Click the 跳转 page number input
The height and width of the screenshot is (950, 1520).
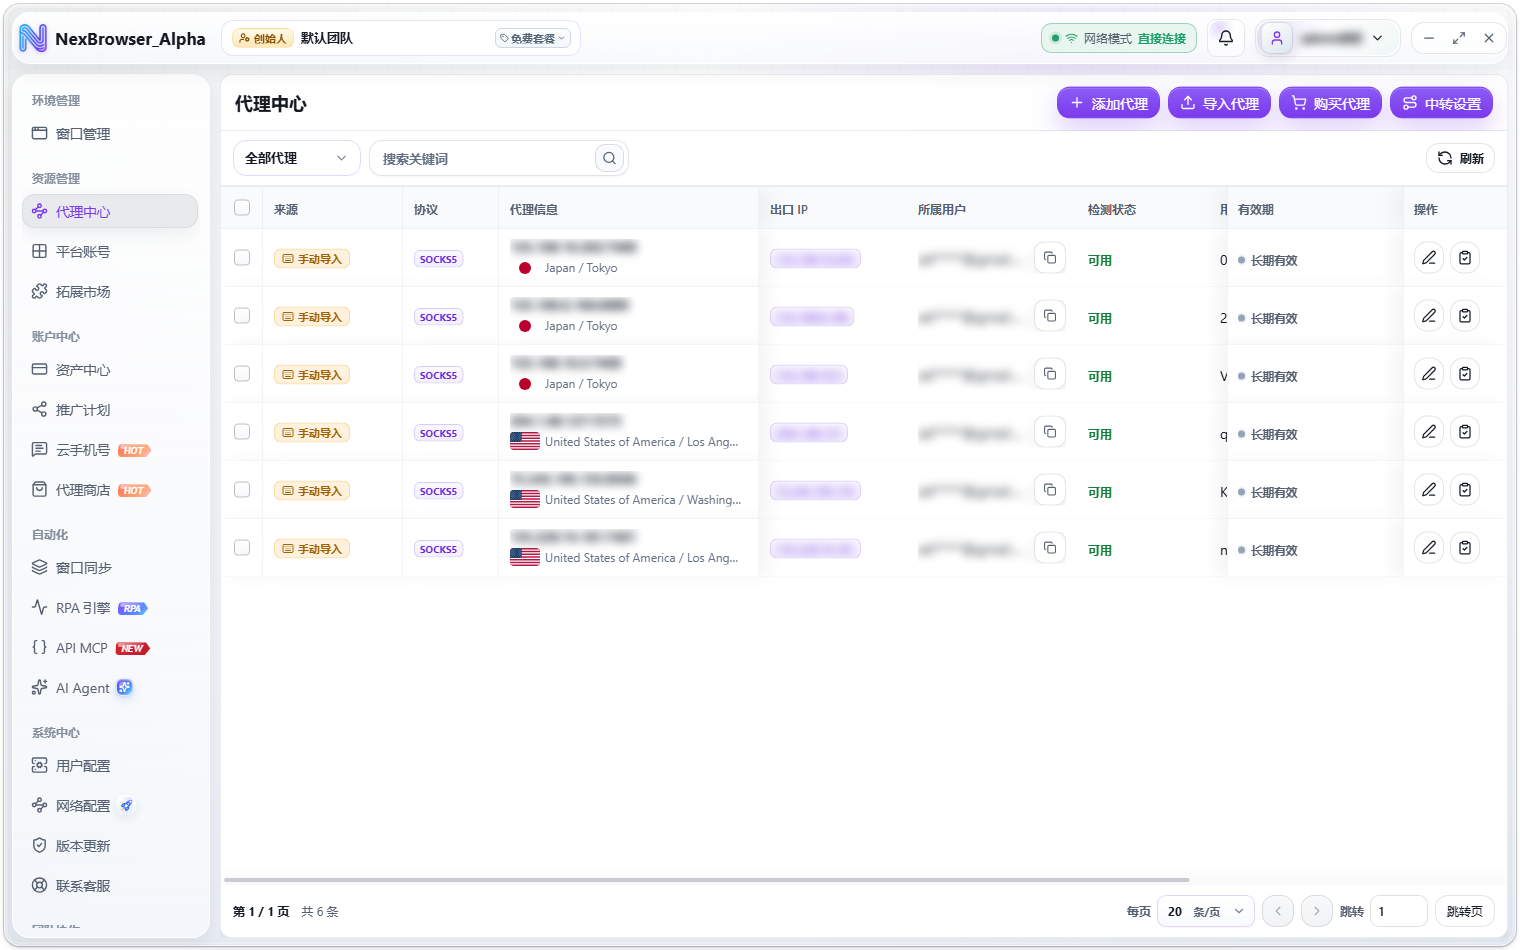[1398, 911]
